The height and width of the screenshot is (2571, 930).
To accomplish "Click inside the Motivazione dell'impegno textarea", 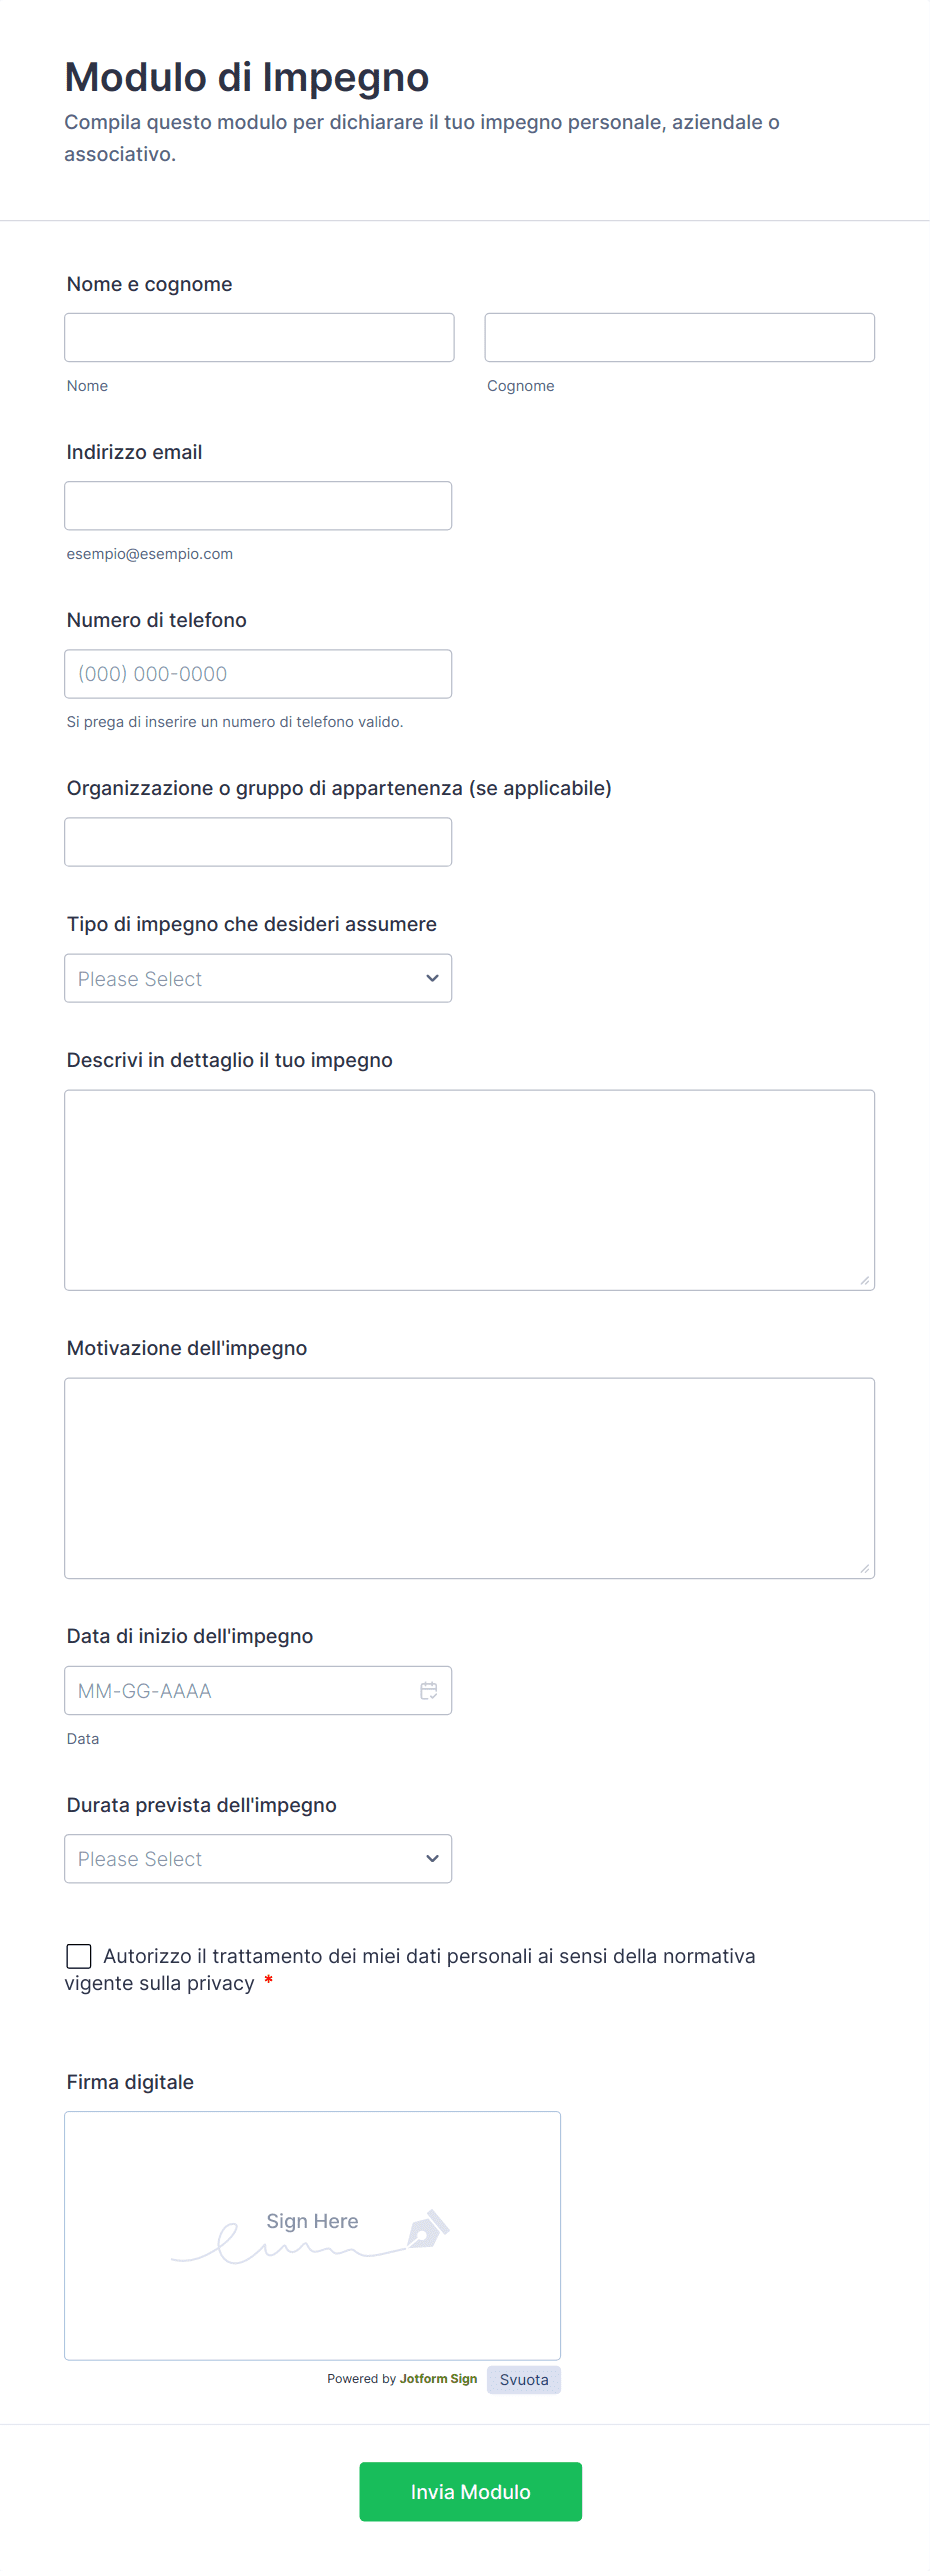I will click(469, 1477).
